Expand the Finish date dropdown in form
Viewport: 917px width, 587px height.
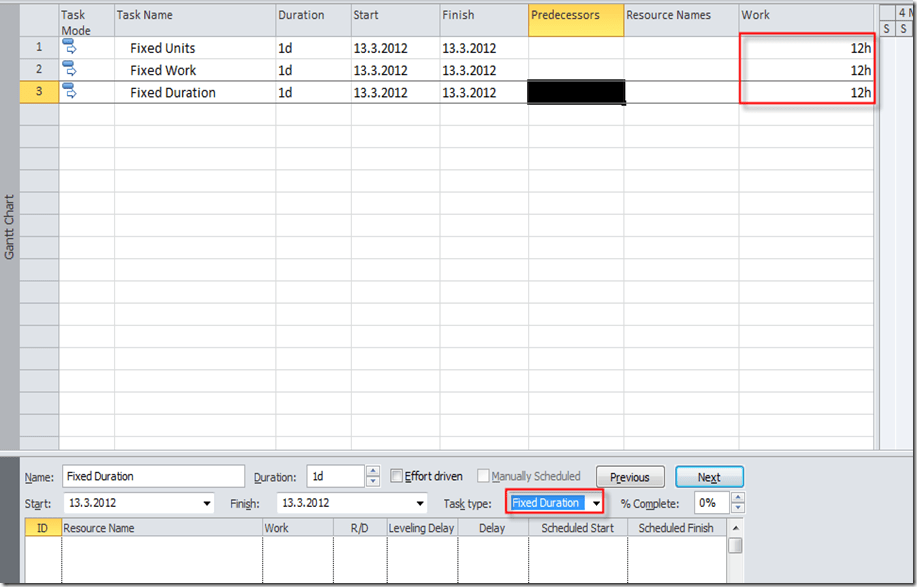tap(420, 503)
